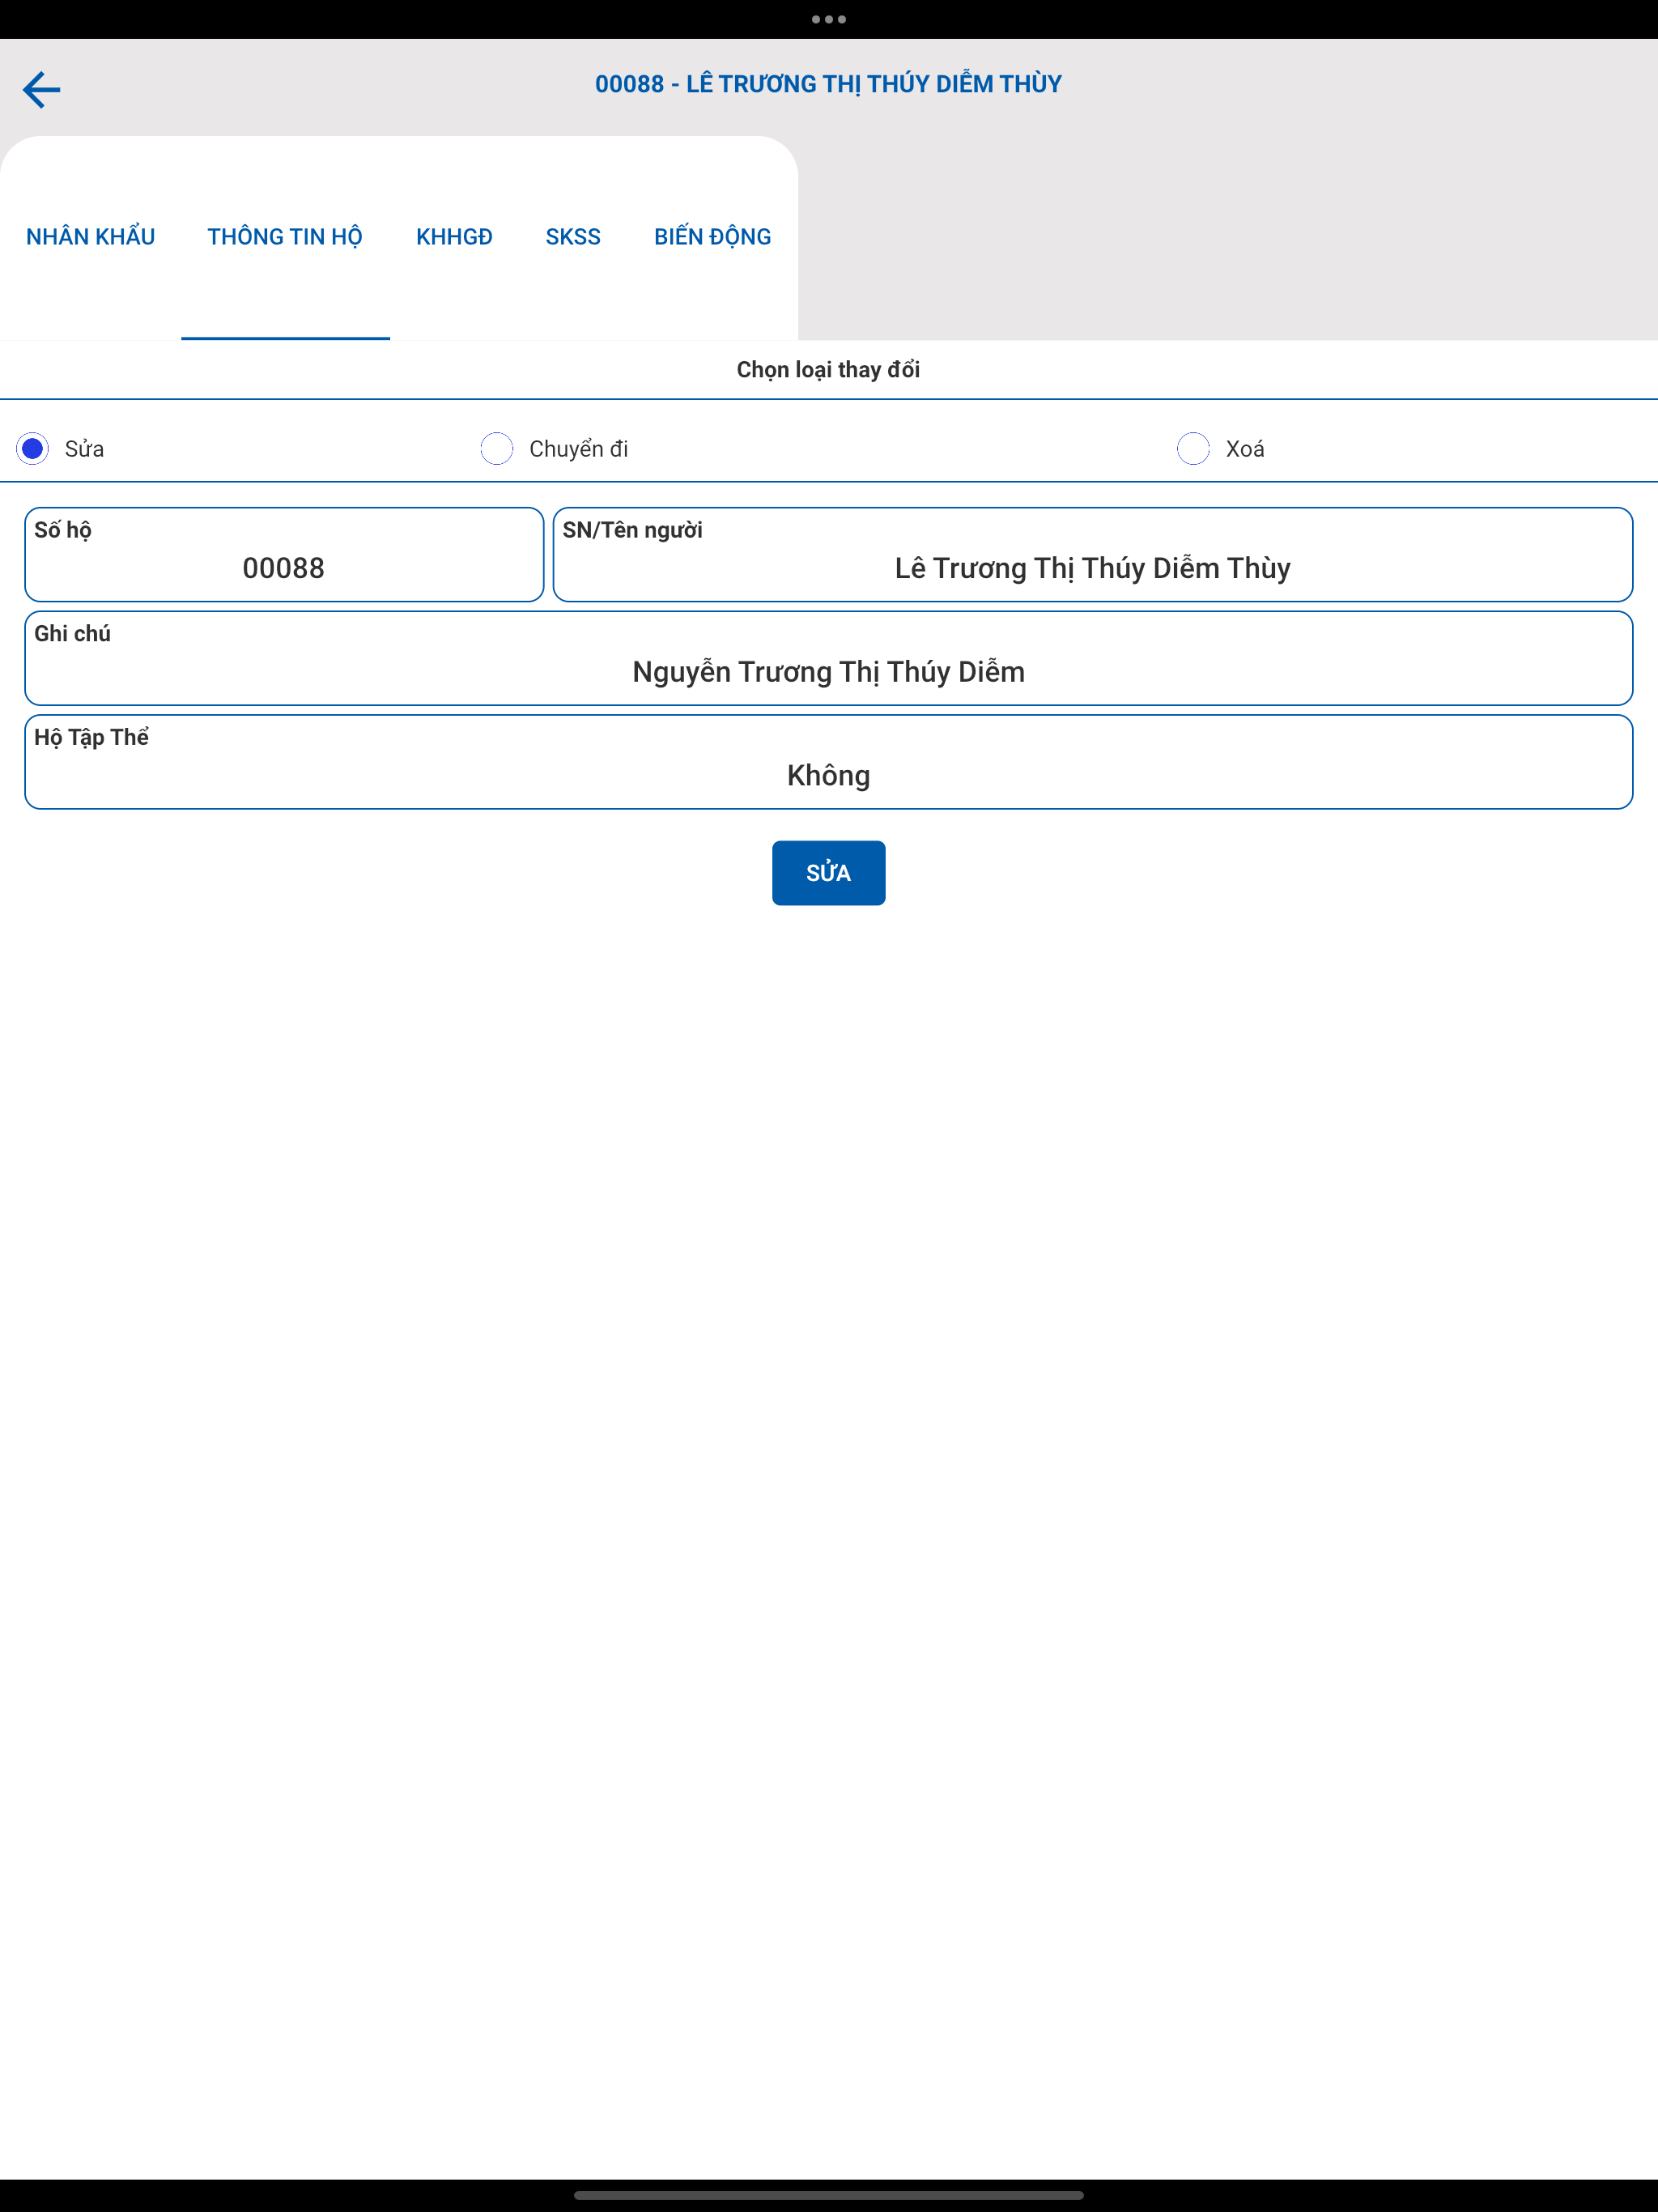Image resolution: width=1658 pixels, height=2212 pixels.
Task: Click into the Ghi chú note field
Action: 828,658
